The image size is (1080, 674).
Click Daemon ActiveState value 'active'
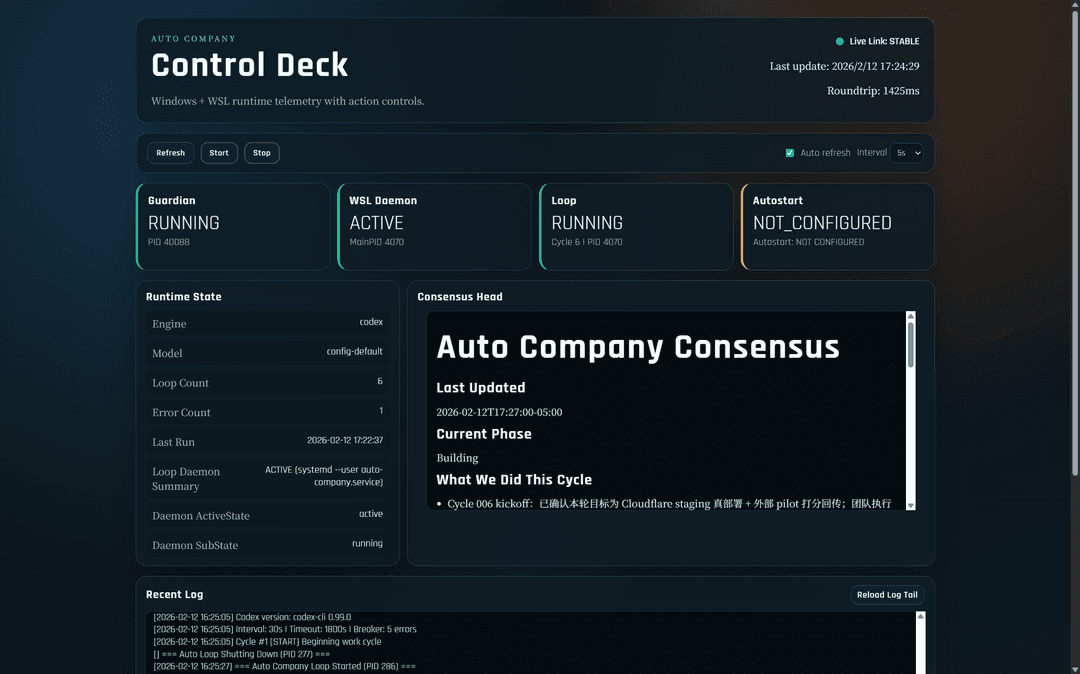point(371,514)
